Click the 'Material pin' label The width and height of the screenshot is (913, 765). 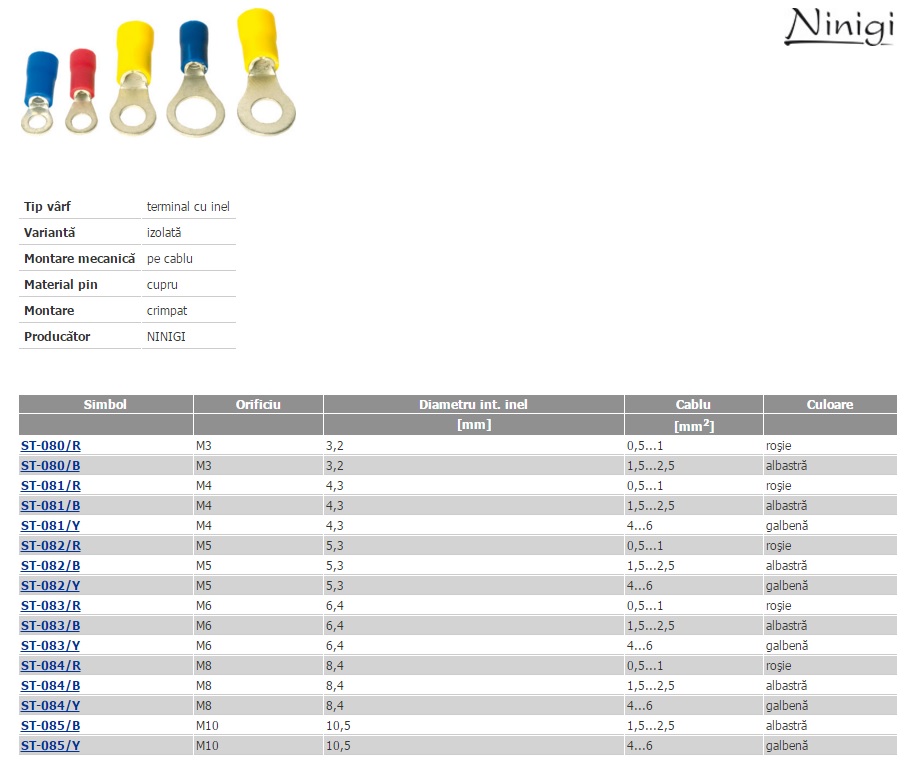(61, 285)
